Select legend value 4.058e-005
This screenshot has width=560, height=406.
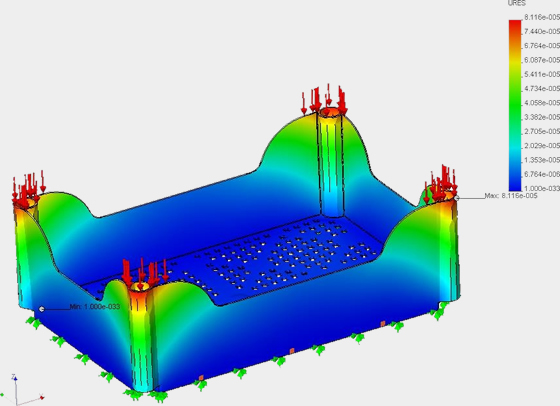pos(541,103)
